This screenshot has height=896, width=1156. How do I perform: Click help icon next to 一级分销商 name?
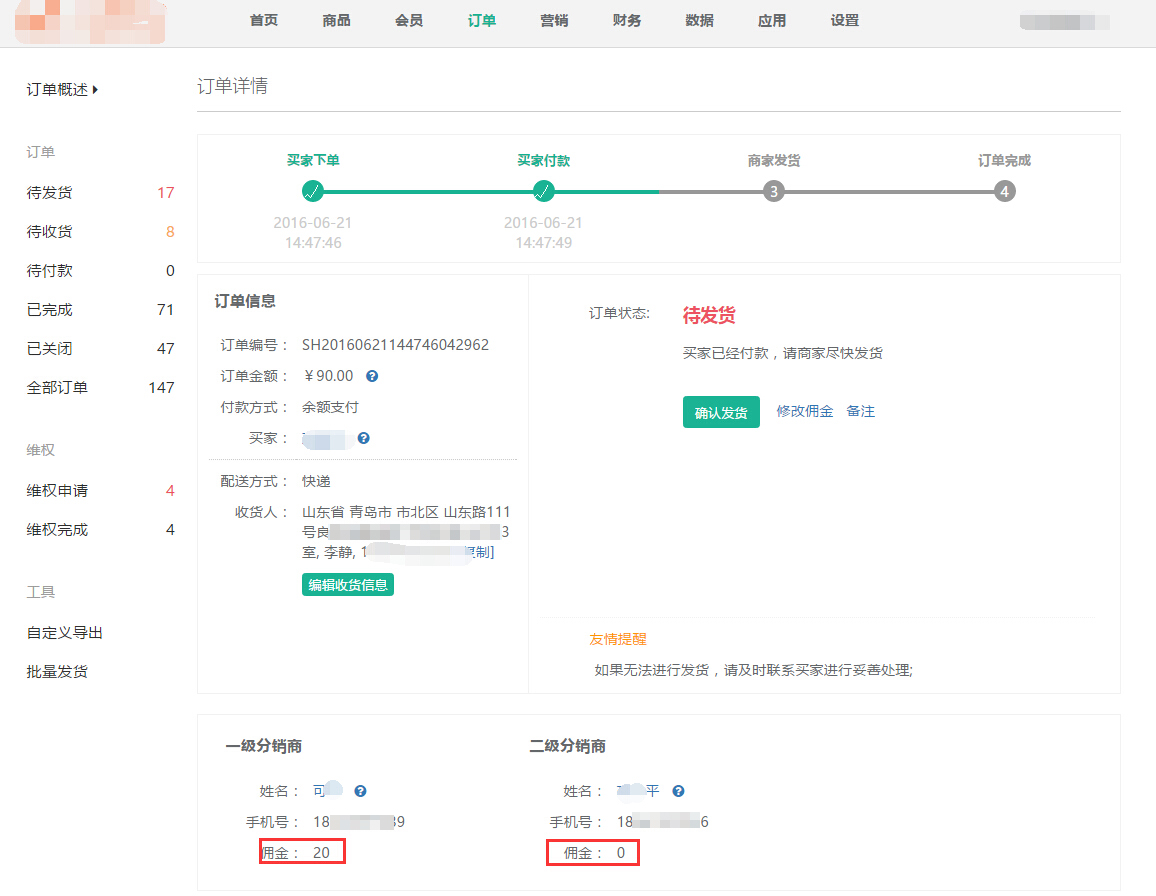pyautogui.click(x=360, y=791)
